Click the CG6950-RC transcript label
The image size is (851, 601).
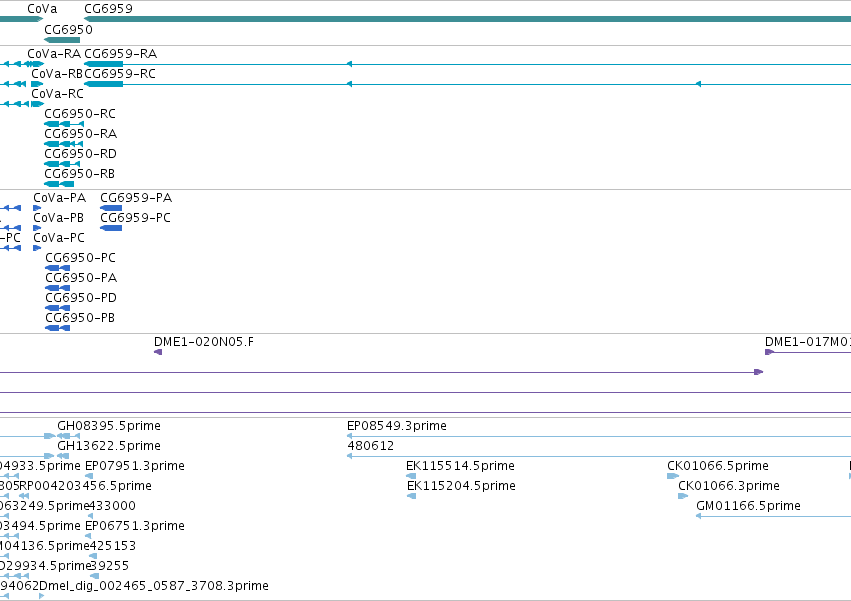tap(80, 114)
